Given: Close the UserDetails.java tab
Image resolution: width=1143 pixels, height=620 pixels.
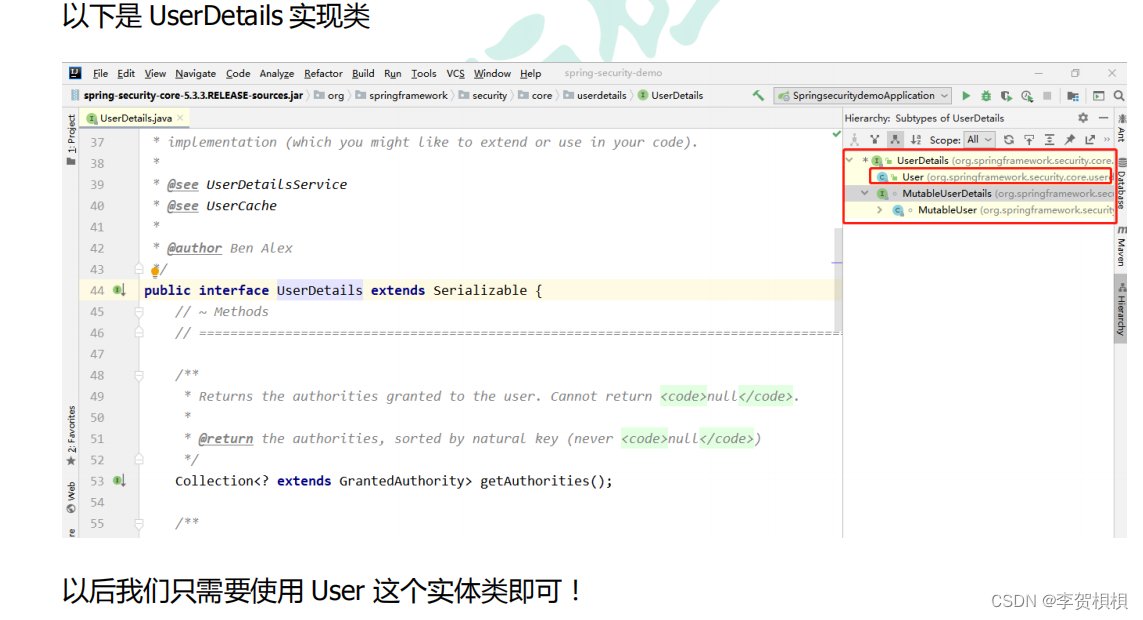Looking at the screenshot, I should [180, 118].
